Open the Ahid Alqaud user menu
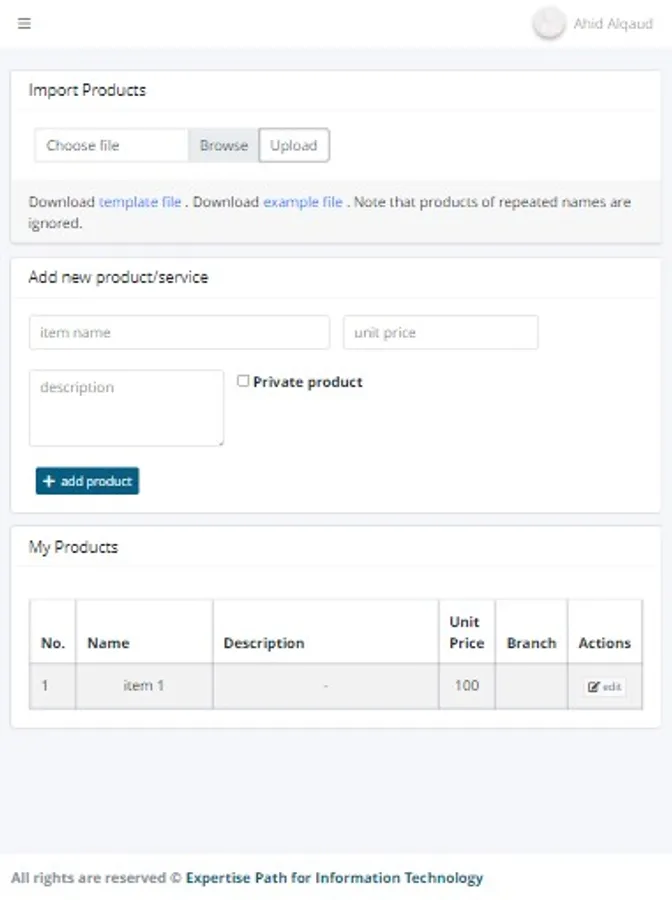This screenshot has height=900, width=672. (613, 24)
